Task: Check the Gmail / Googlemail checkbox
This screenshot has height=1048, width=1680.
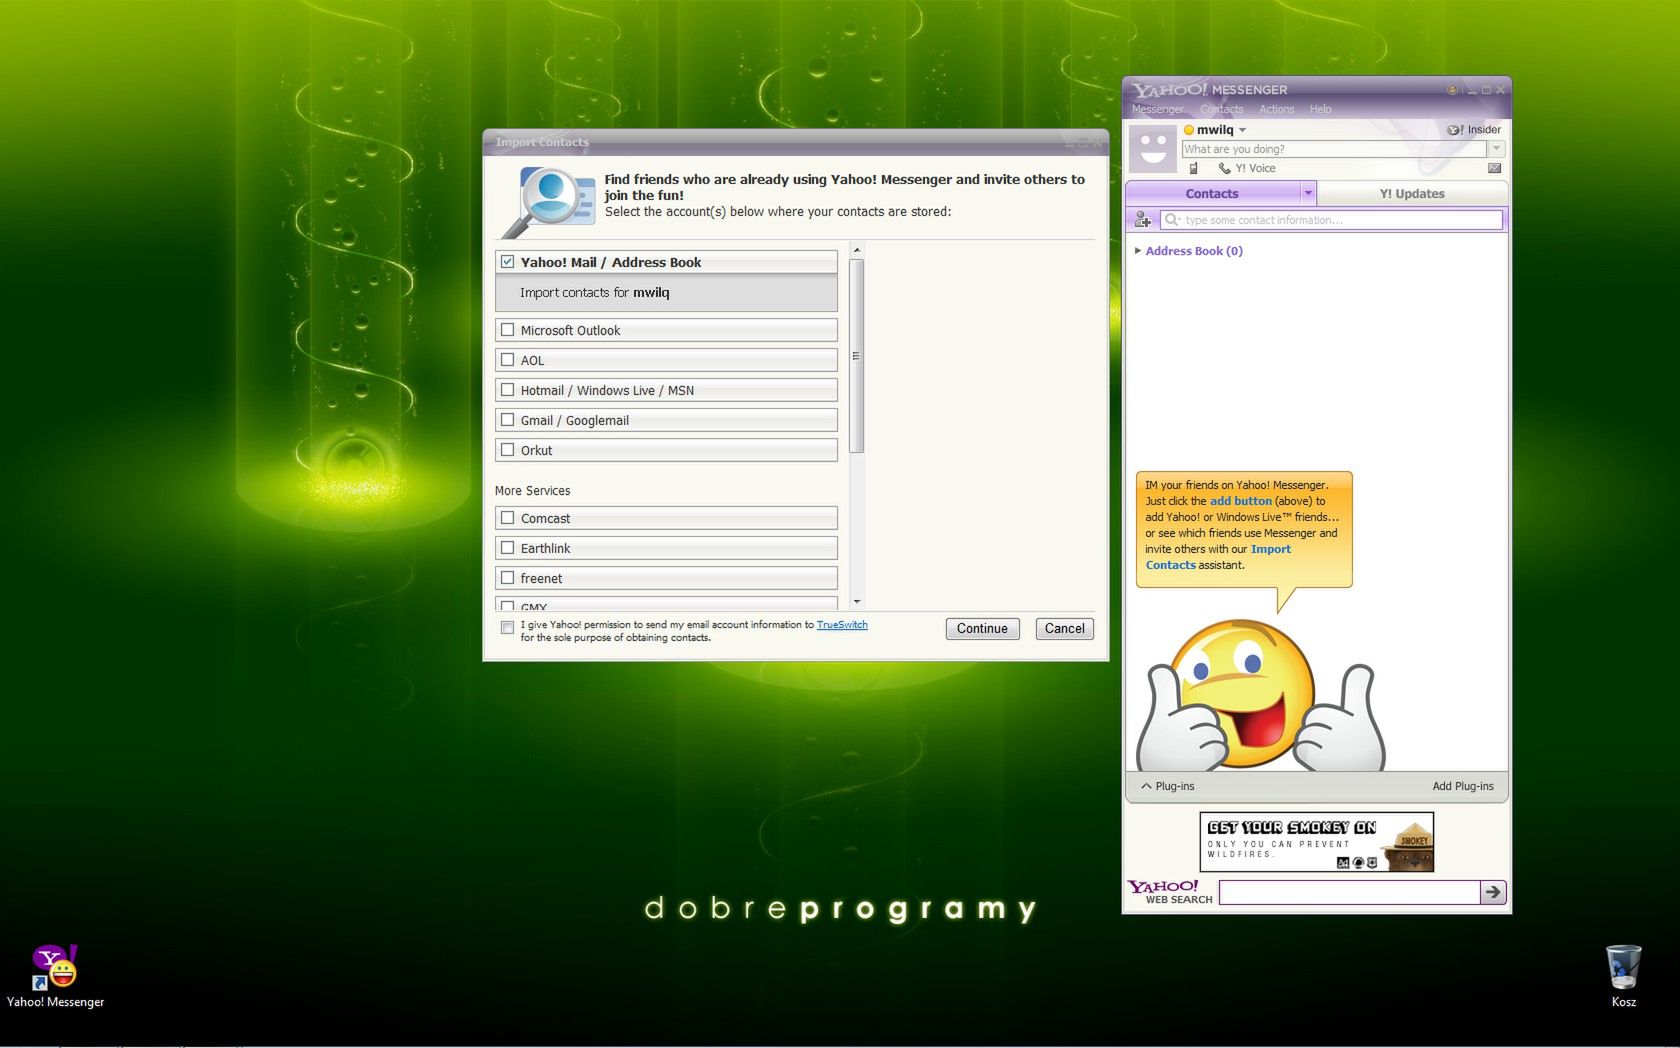Action: 508,420
